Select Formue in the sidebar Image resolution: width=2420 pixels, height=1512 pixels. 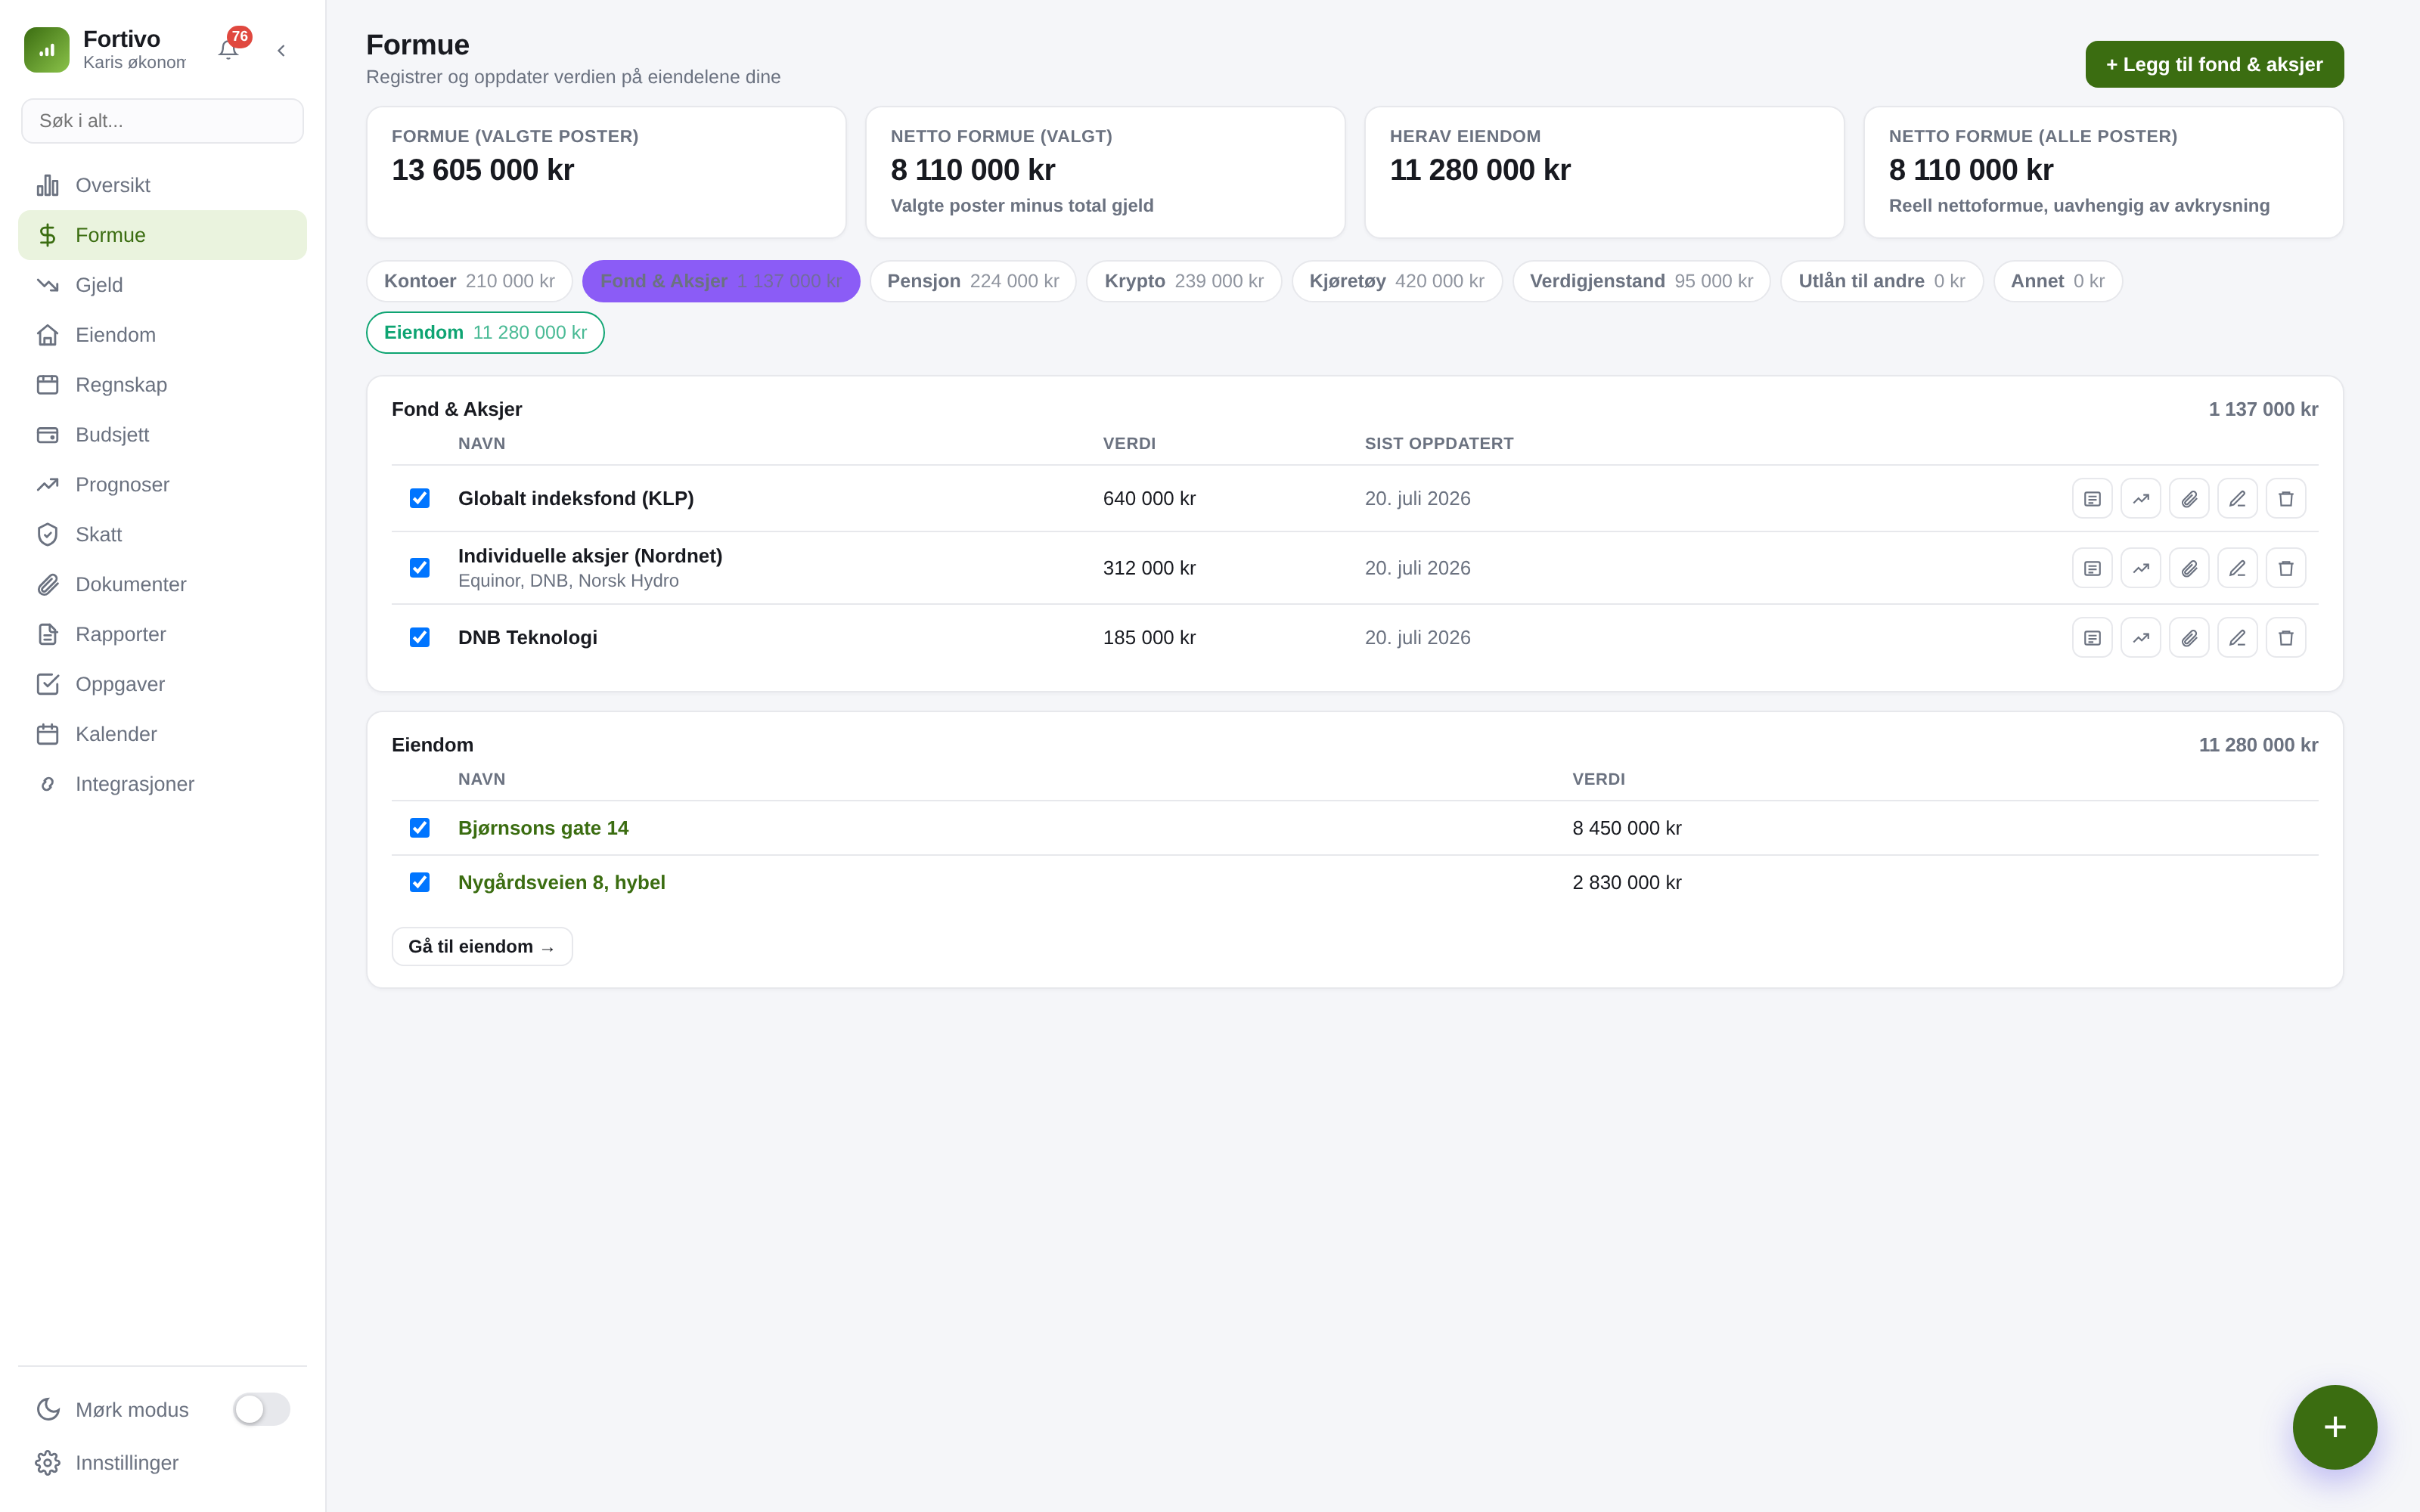pyautogui.click(x=162, y=235)
